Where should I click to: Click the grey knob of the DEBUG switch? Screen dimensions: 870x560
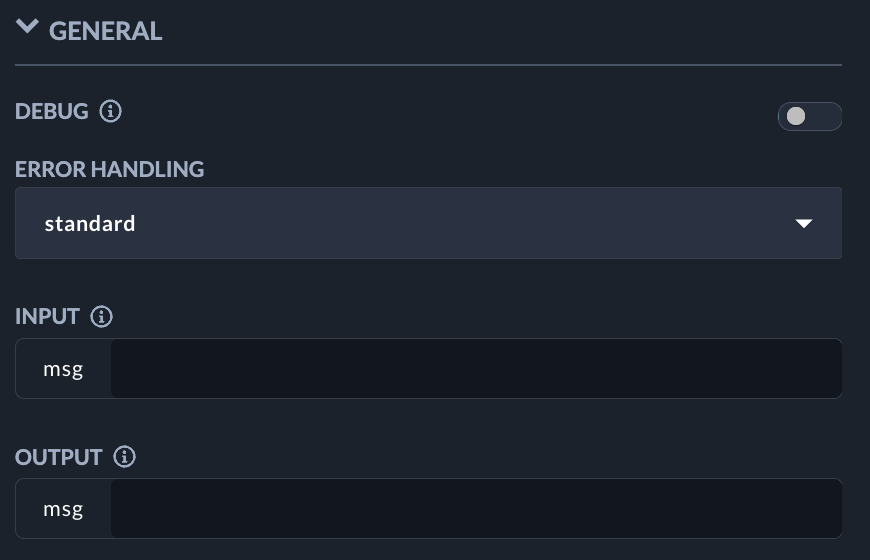[796, 117]
